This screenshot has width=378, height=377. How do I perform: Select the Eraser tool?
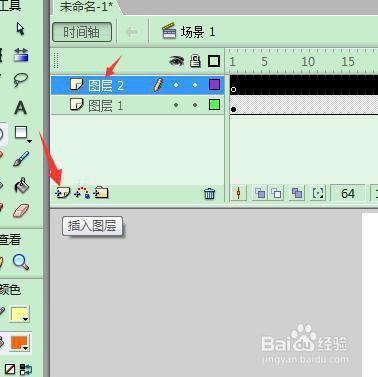(x=21, y=211)
